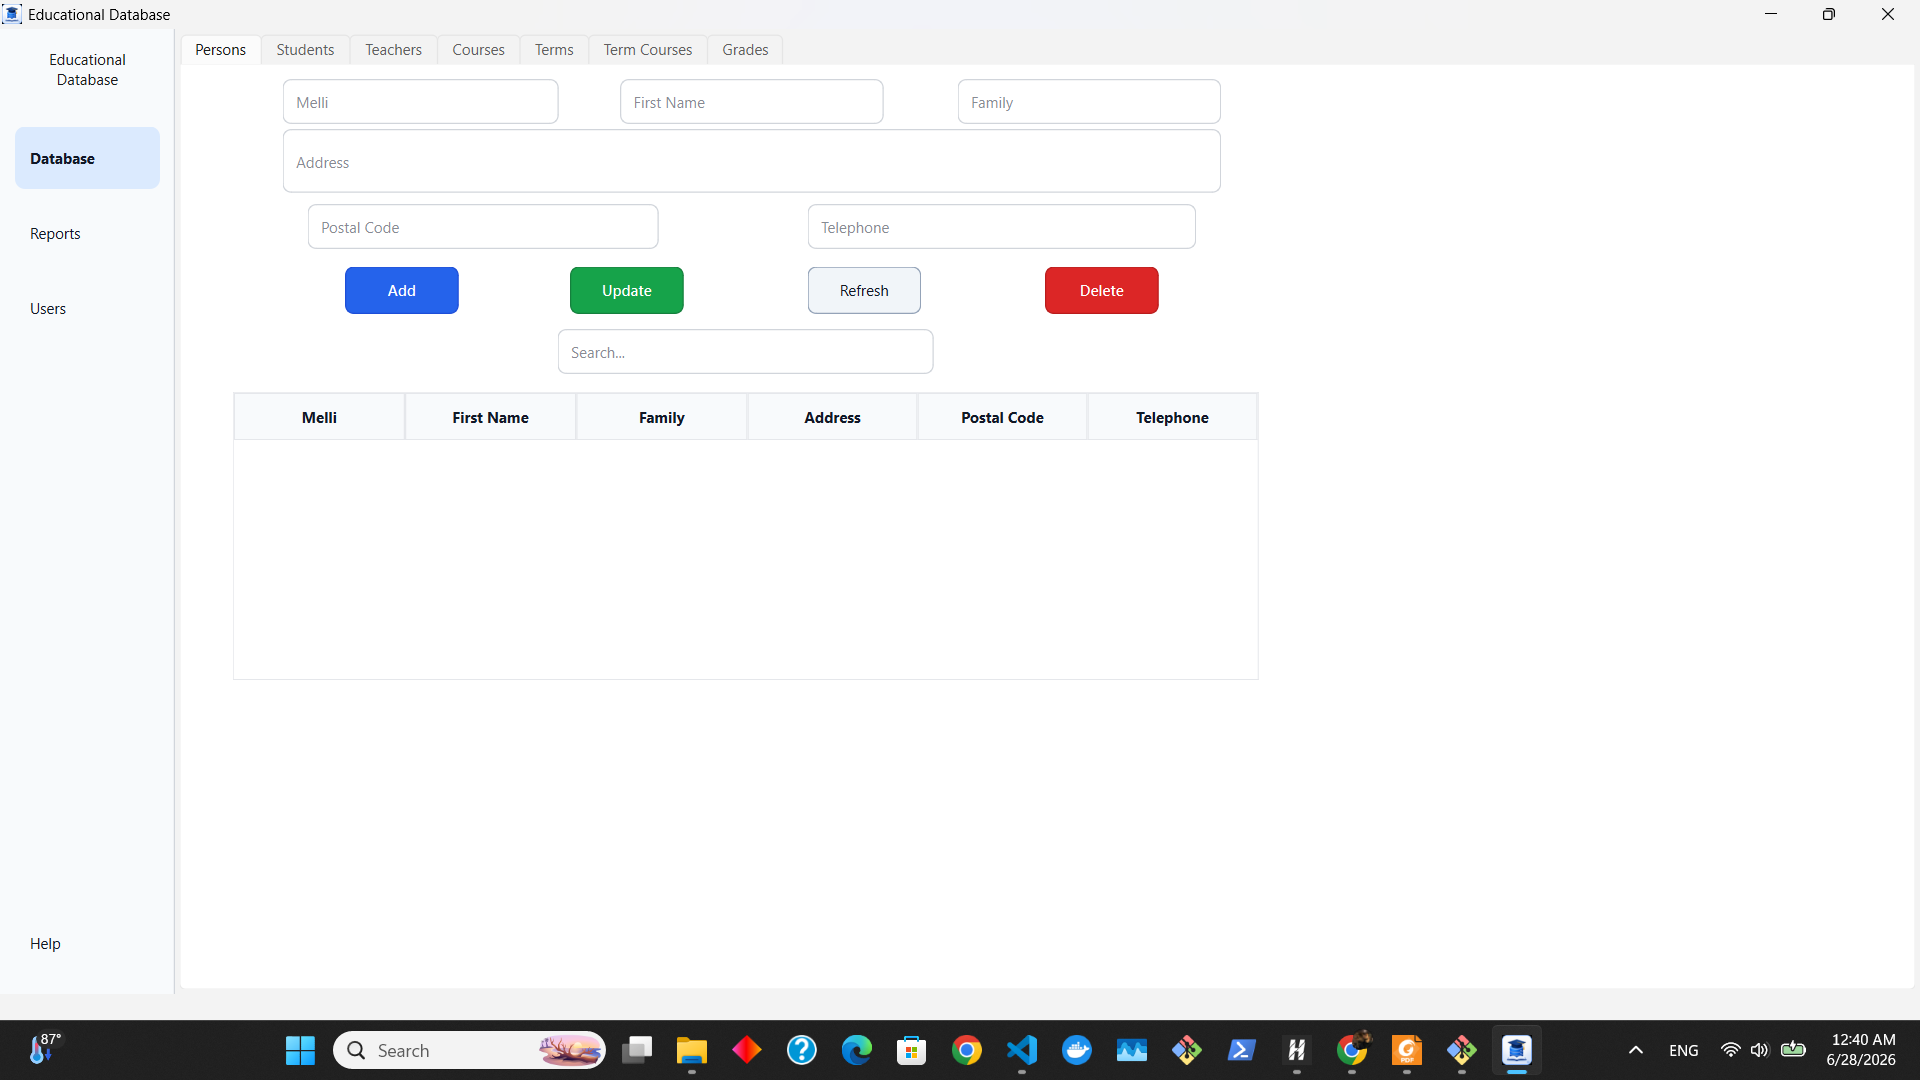This screenshot has width=1920, height=1080.
Task: Open File Explorer from the taskbar
Action: (692, 1050)
